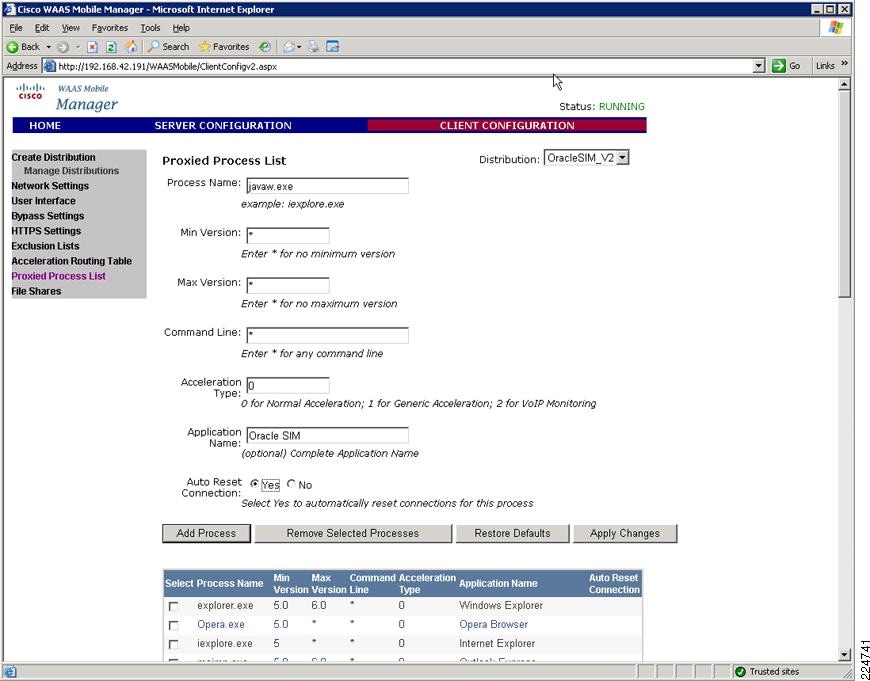Open User Interface in sidebar

(43, 201)
